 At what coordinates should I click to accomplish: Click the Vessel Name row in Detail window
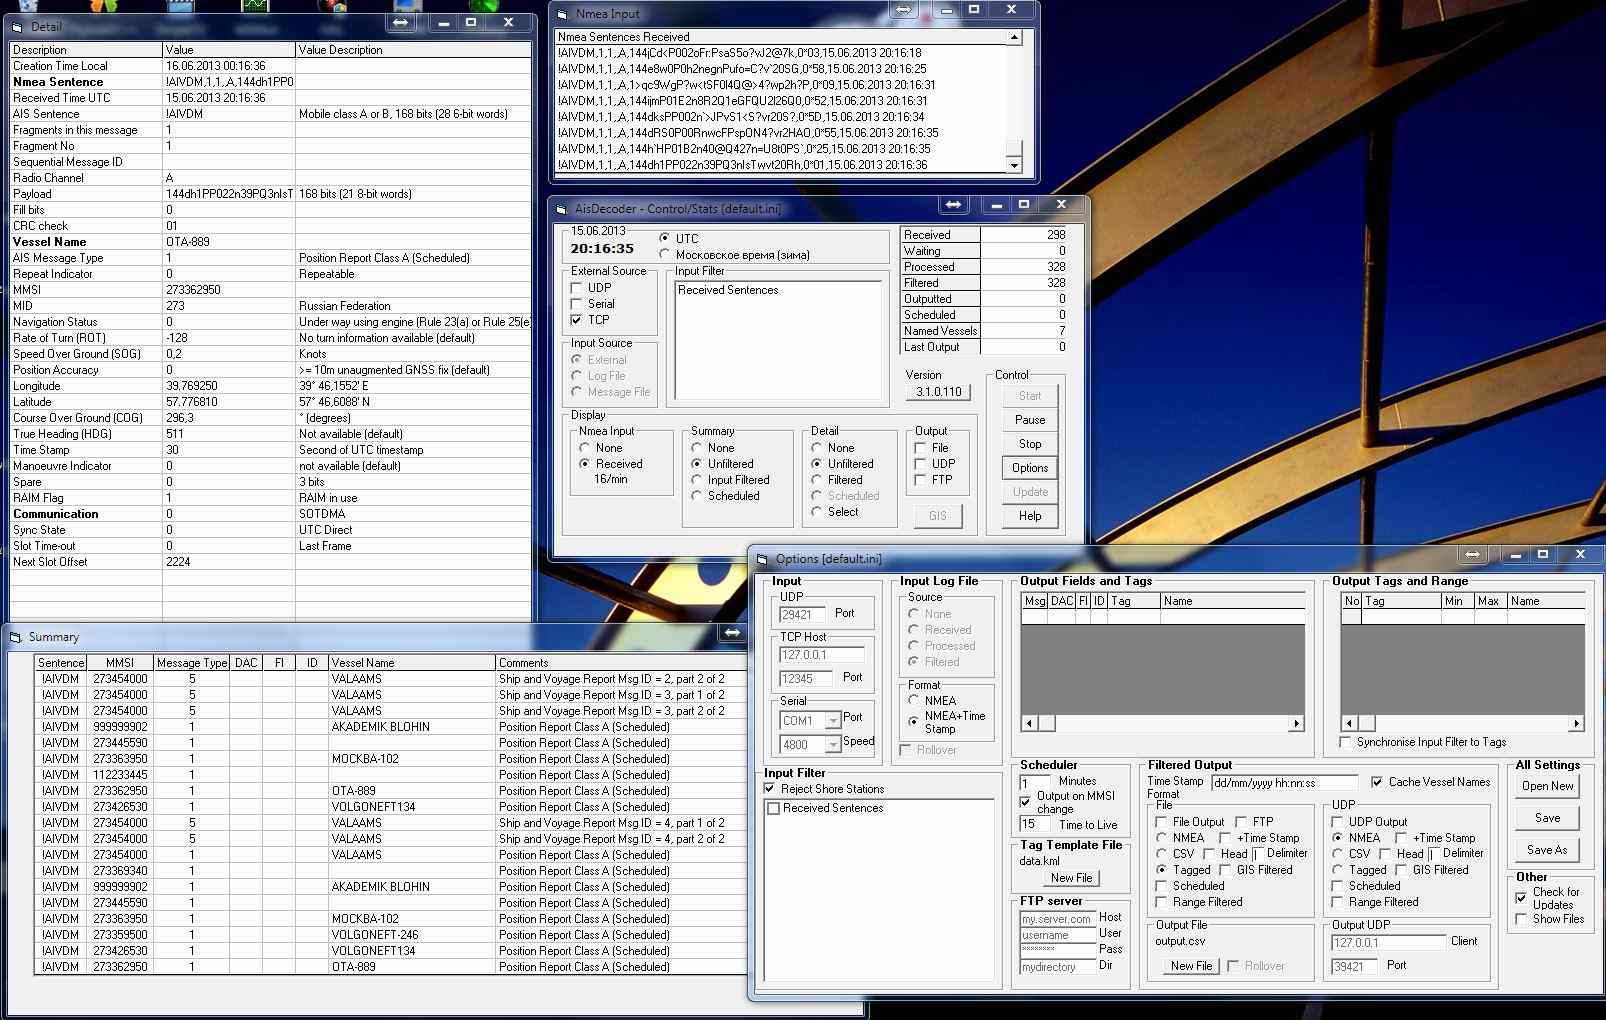coord(270,242)
